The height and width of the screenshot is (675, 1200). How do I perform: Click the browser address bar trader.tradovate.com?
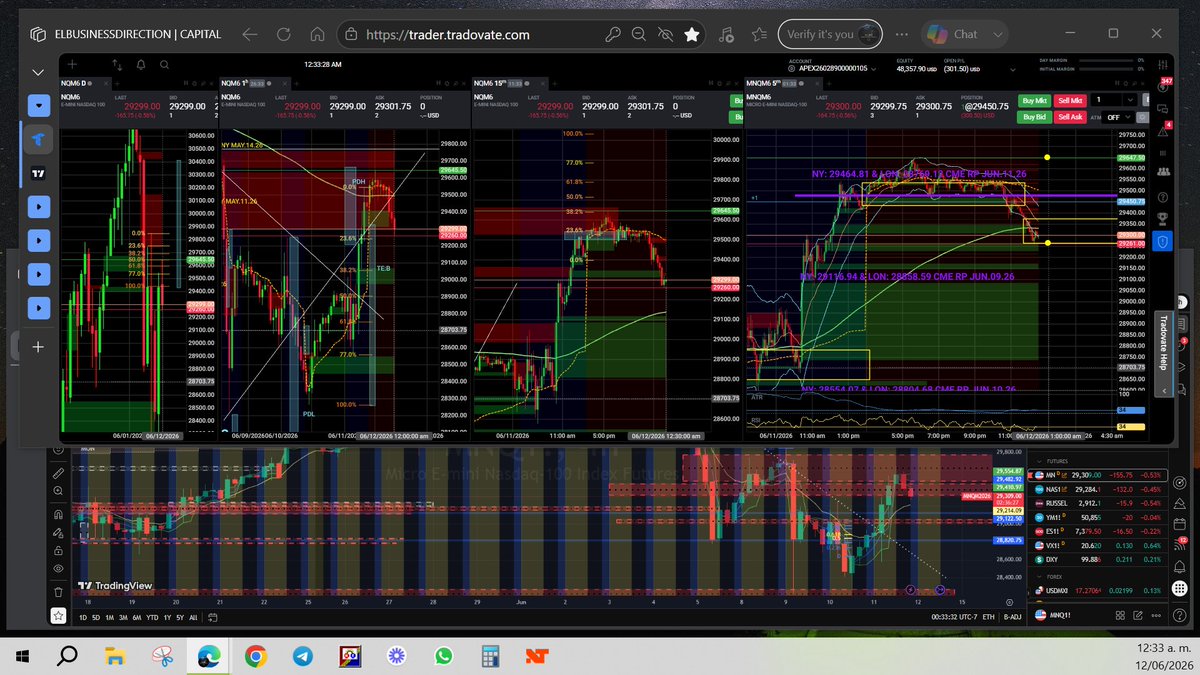tap(448, 34)
